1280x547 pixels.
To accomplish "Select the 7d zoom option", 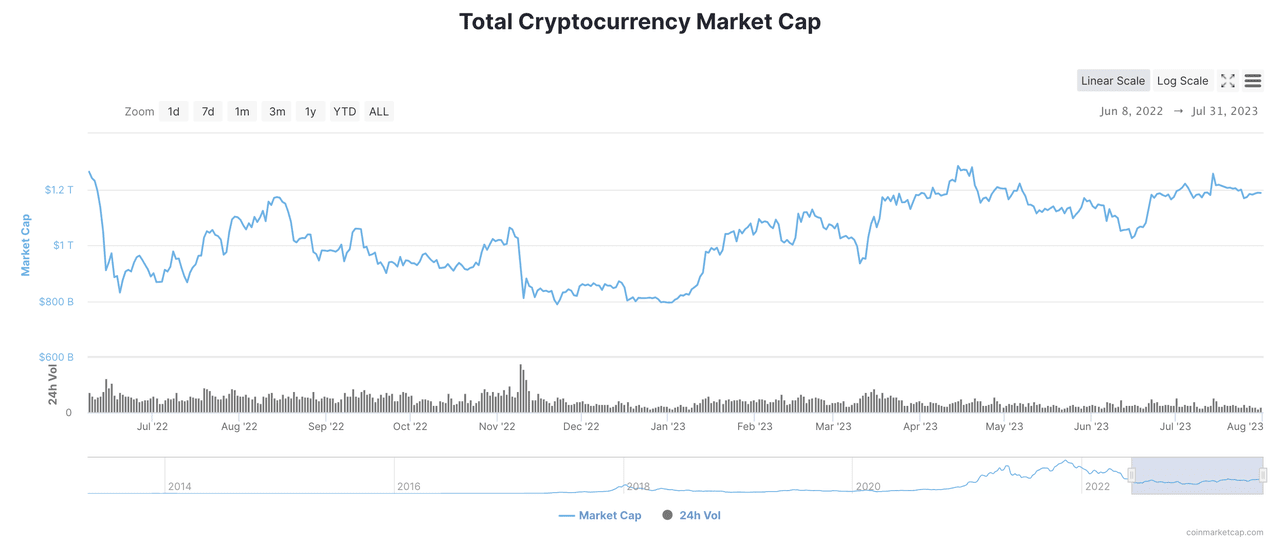I will [208, 112].
